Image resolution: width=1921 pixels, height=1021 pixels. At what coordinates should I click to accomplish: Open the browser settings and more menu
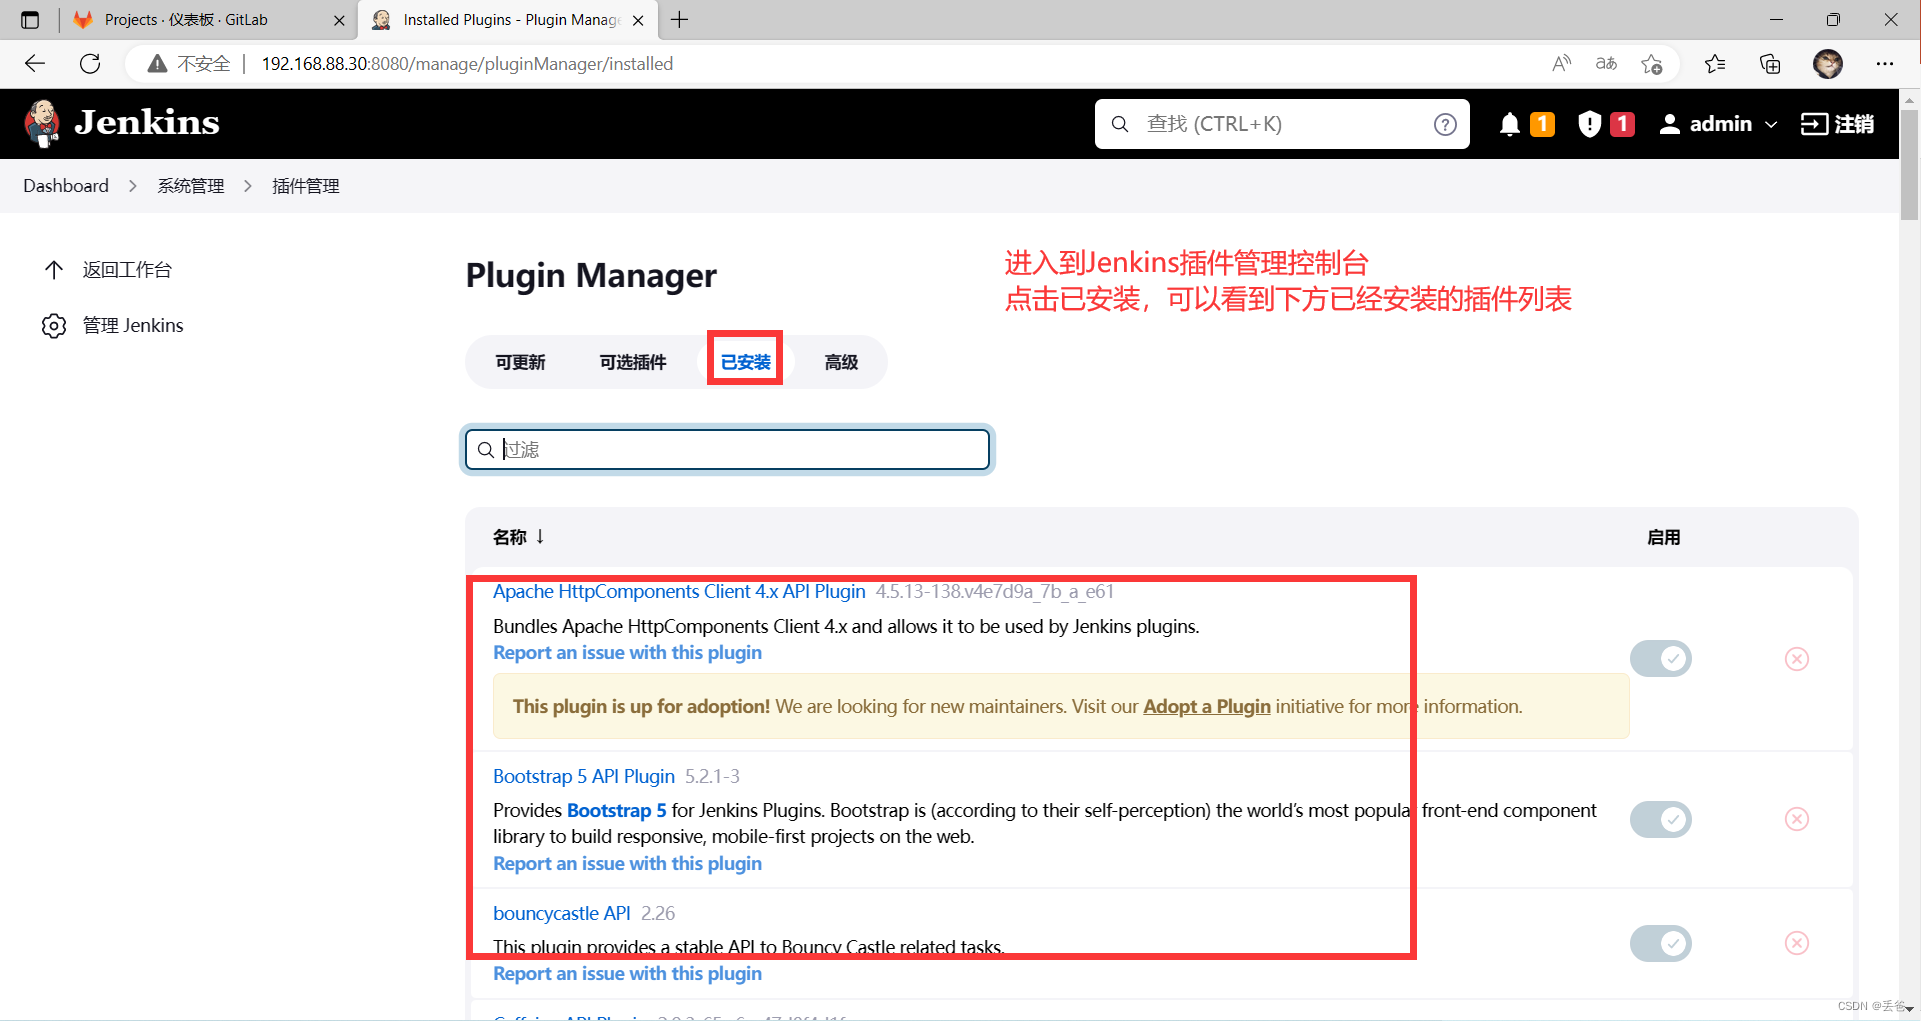coord(1885,64)
